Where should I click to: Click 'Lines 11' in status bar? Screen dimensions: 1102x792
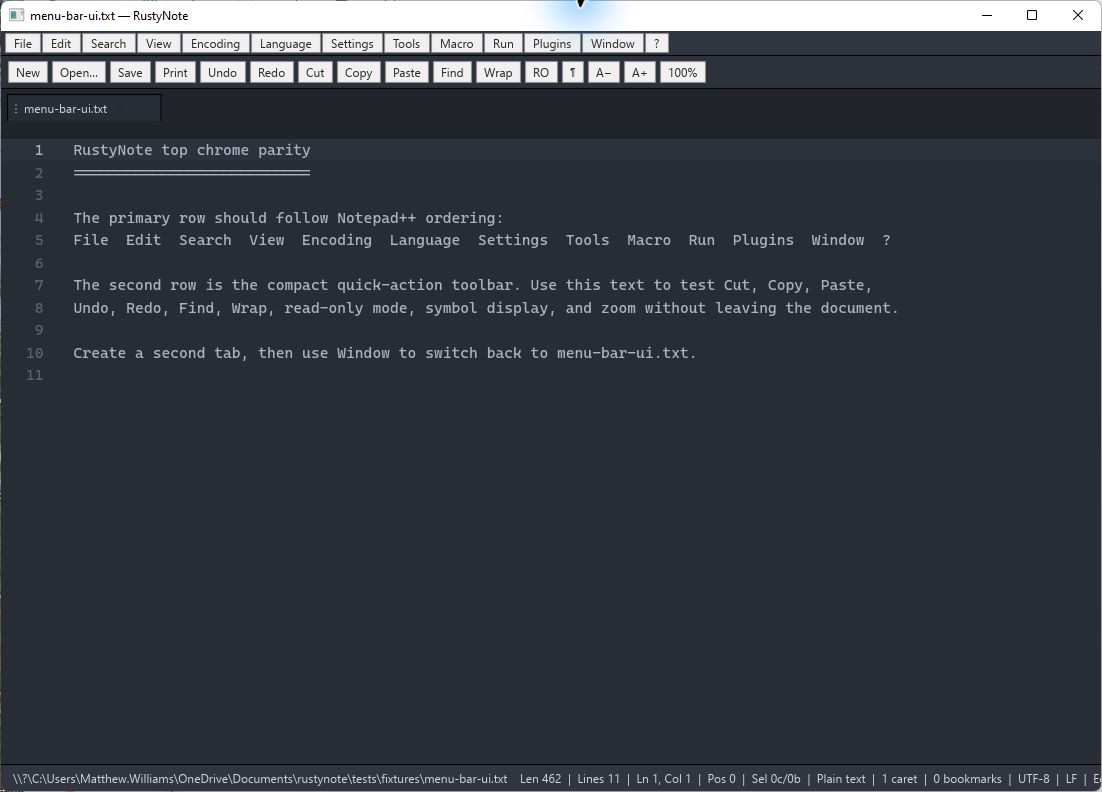[599, 779]
